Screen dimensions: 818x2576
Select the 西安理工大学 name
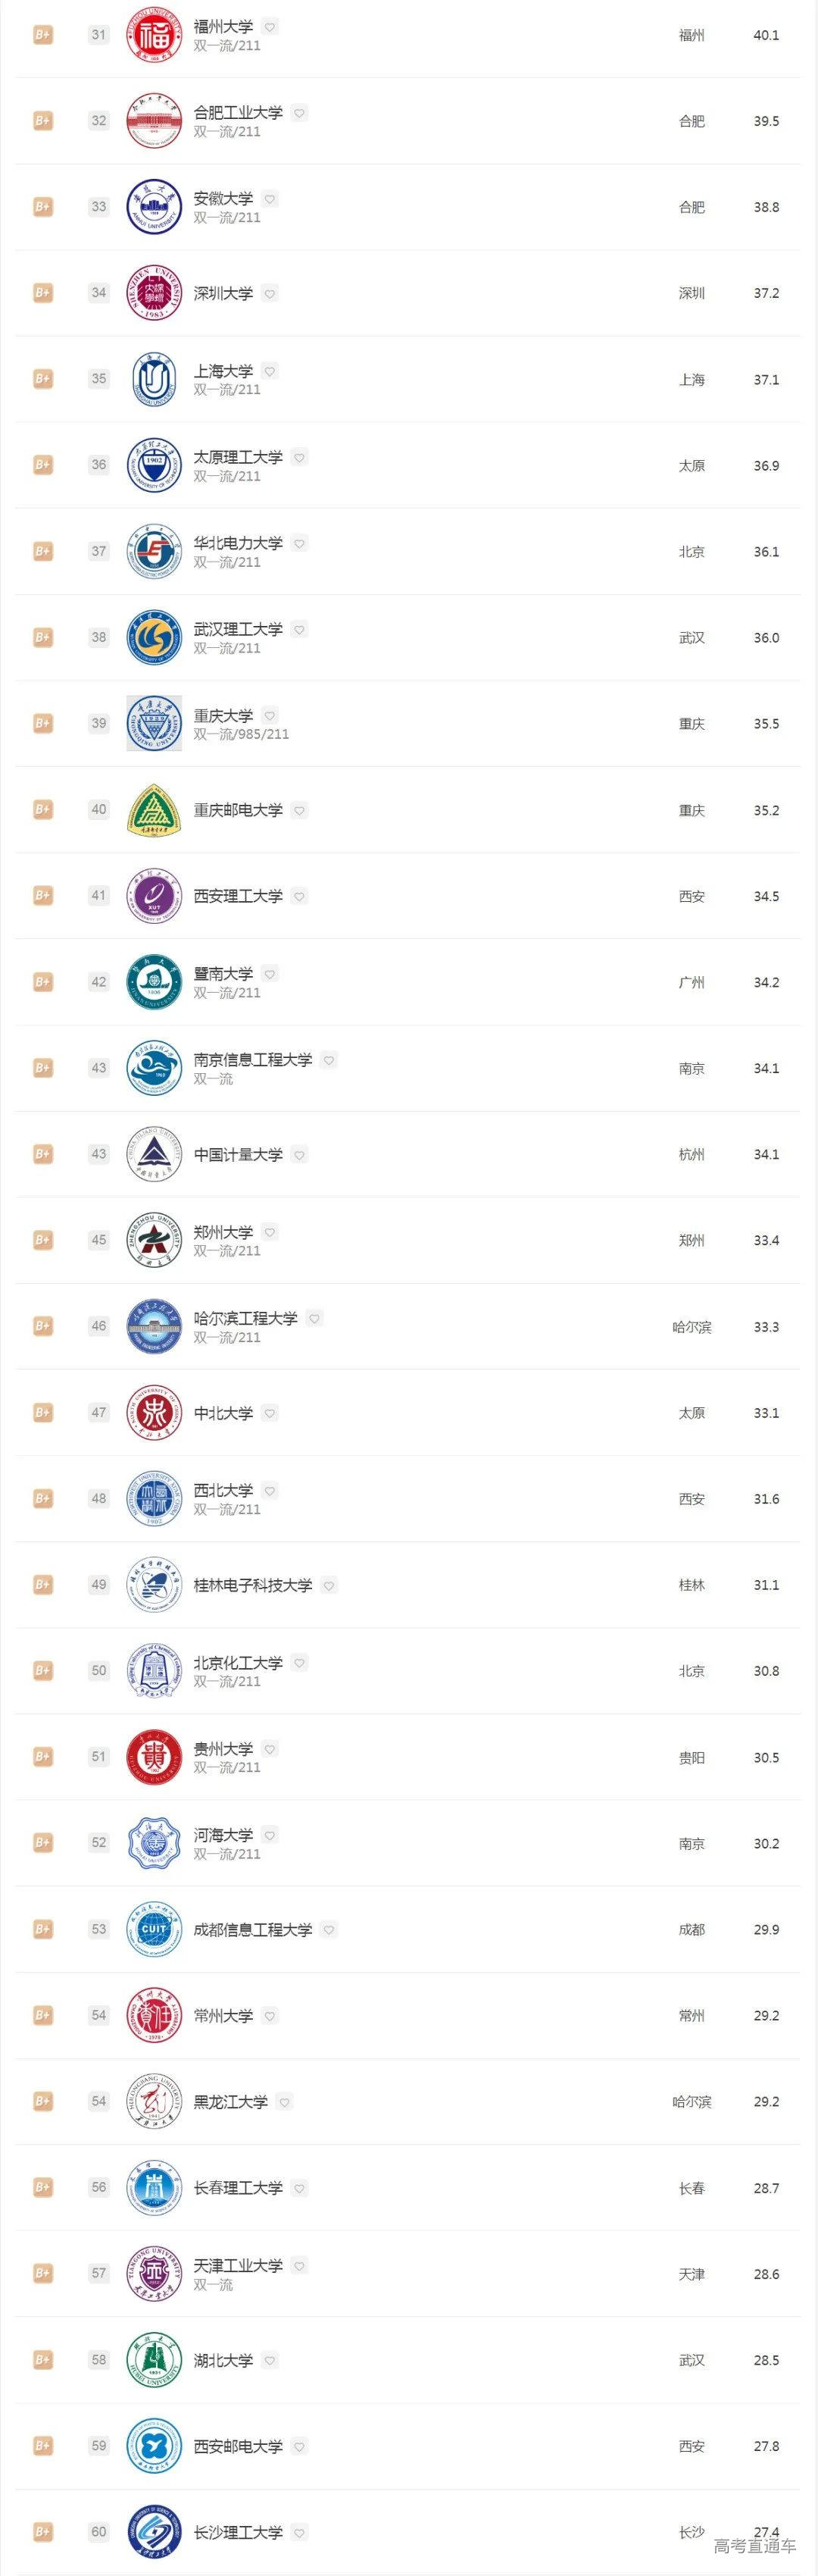[x=238, y=896]
